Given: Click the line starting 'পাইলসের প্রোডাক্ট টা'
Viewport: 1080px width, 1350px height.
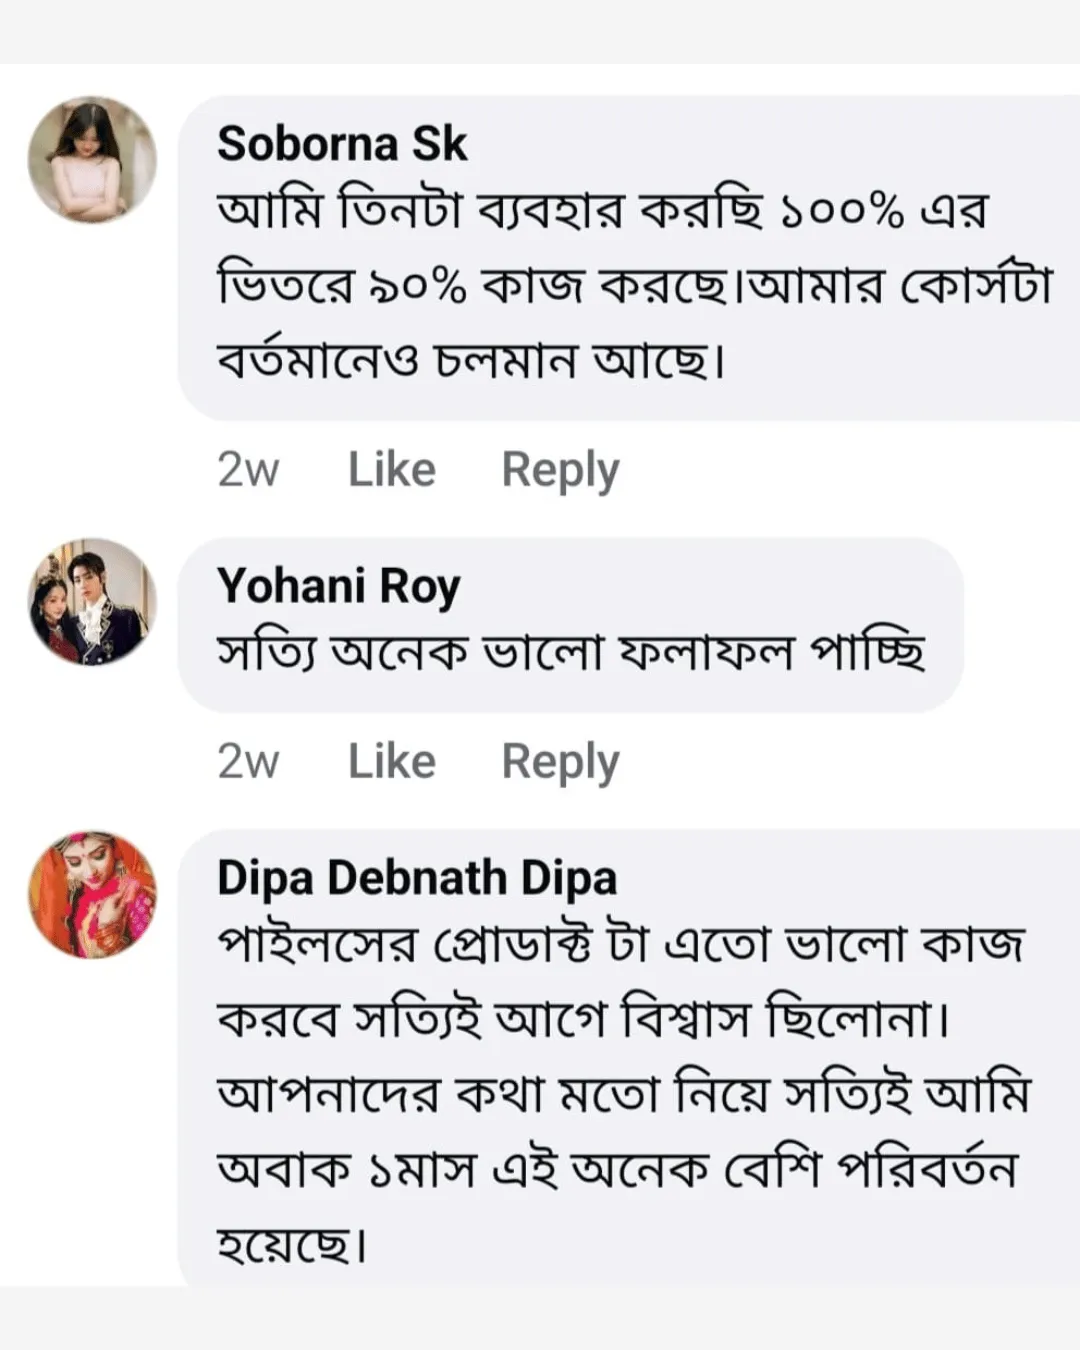Looking at the screenshot, I should (620, 945).
